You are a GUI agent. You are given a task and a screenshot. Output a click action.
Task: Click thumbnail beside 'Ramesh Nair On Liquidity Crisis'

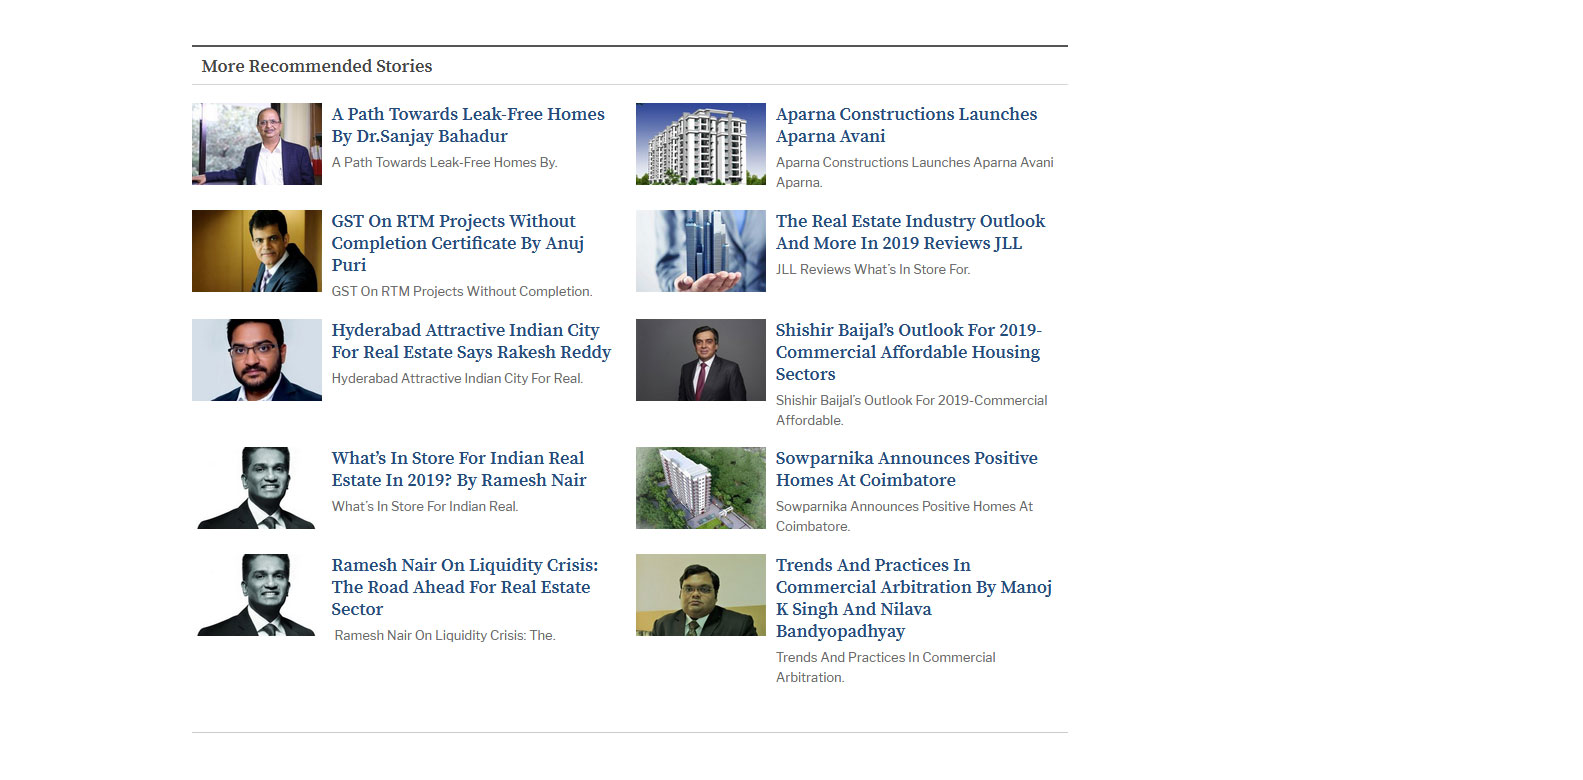coord(257,595)
